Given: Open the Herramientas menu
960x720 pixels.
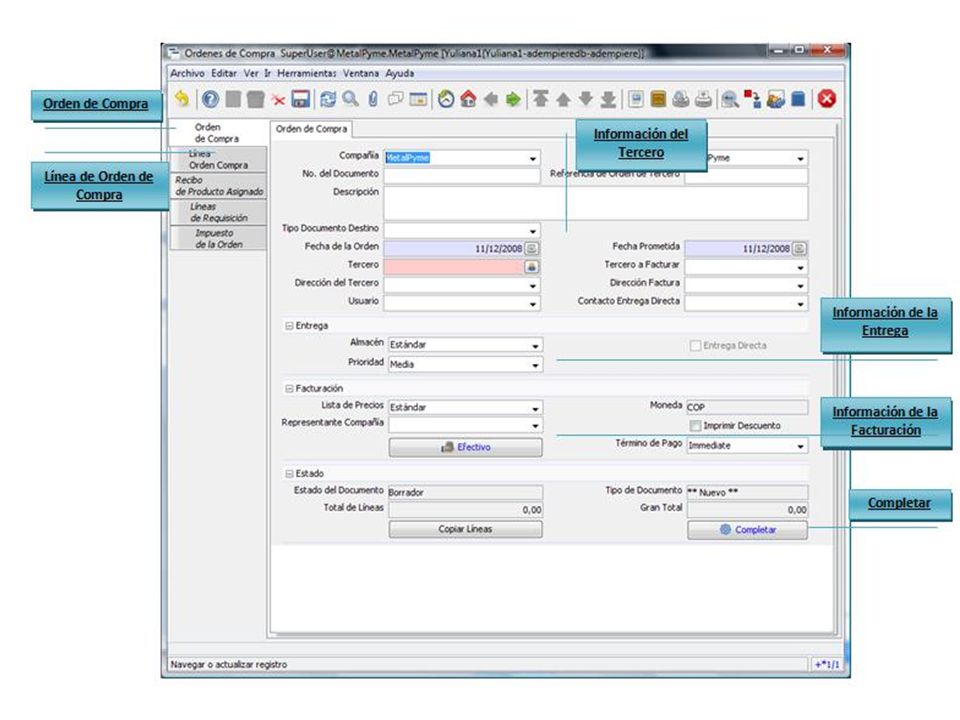Looking at the screenshot, I should point(307,73).
